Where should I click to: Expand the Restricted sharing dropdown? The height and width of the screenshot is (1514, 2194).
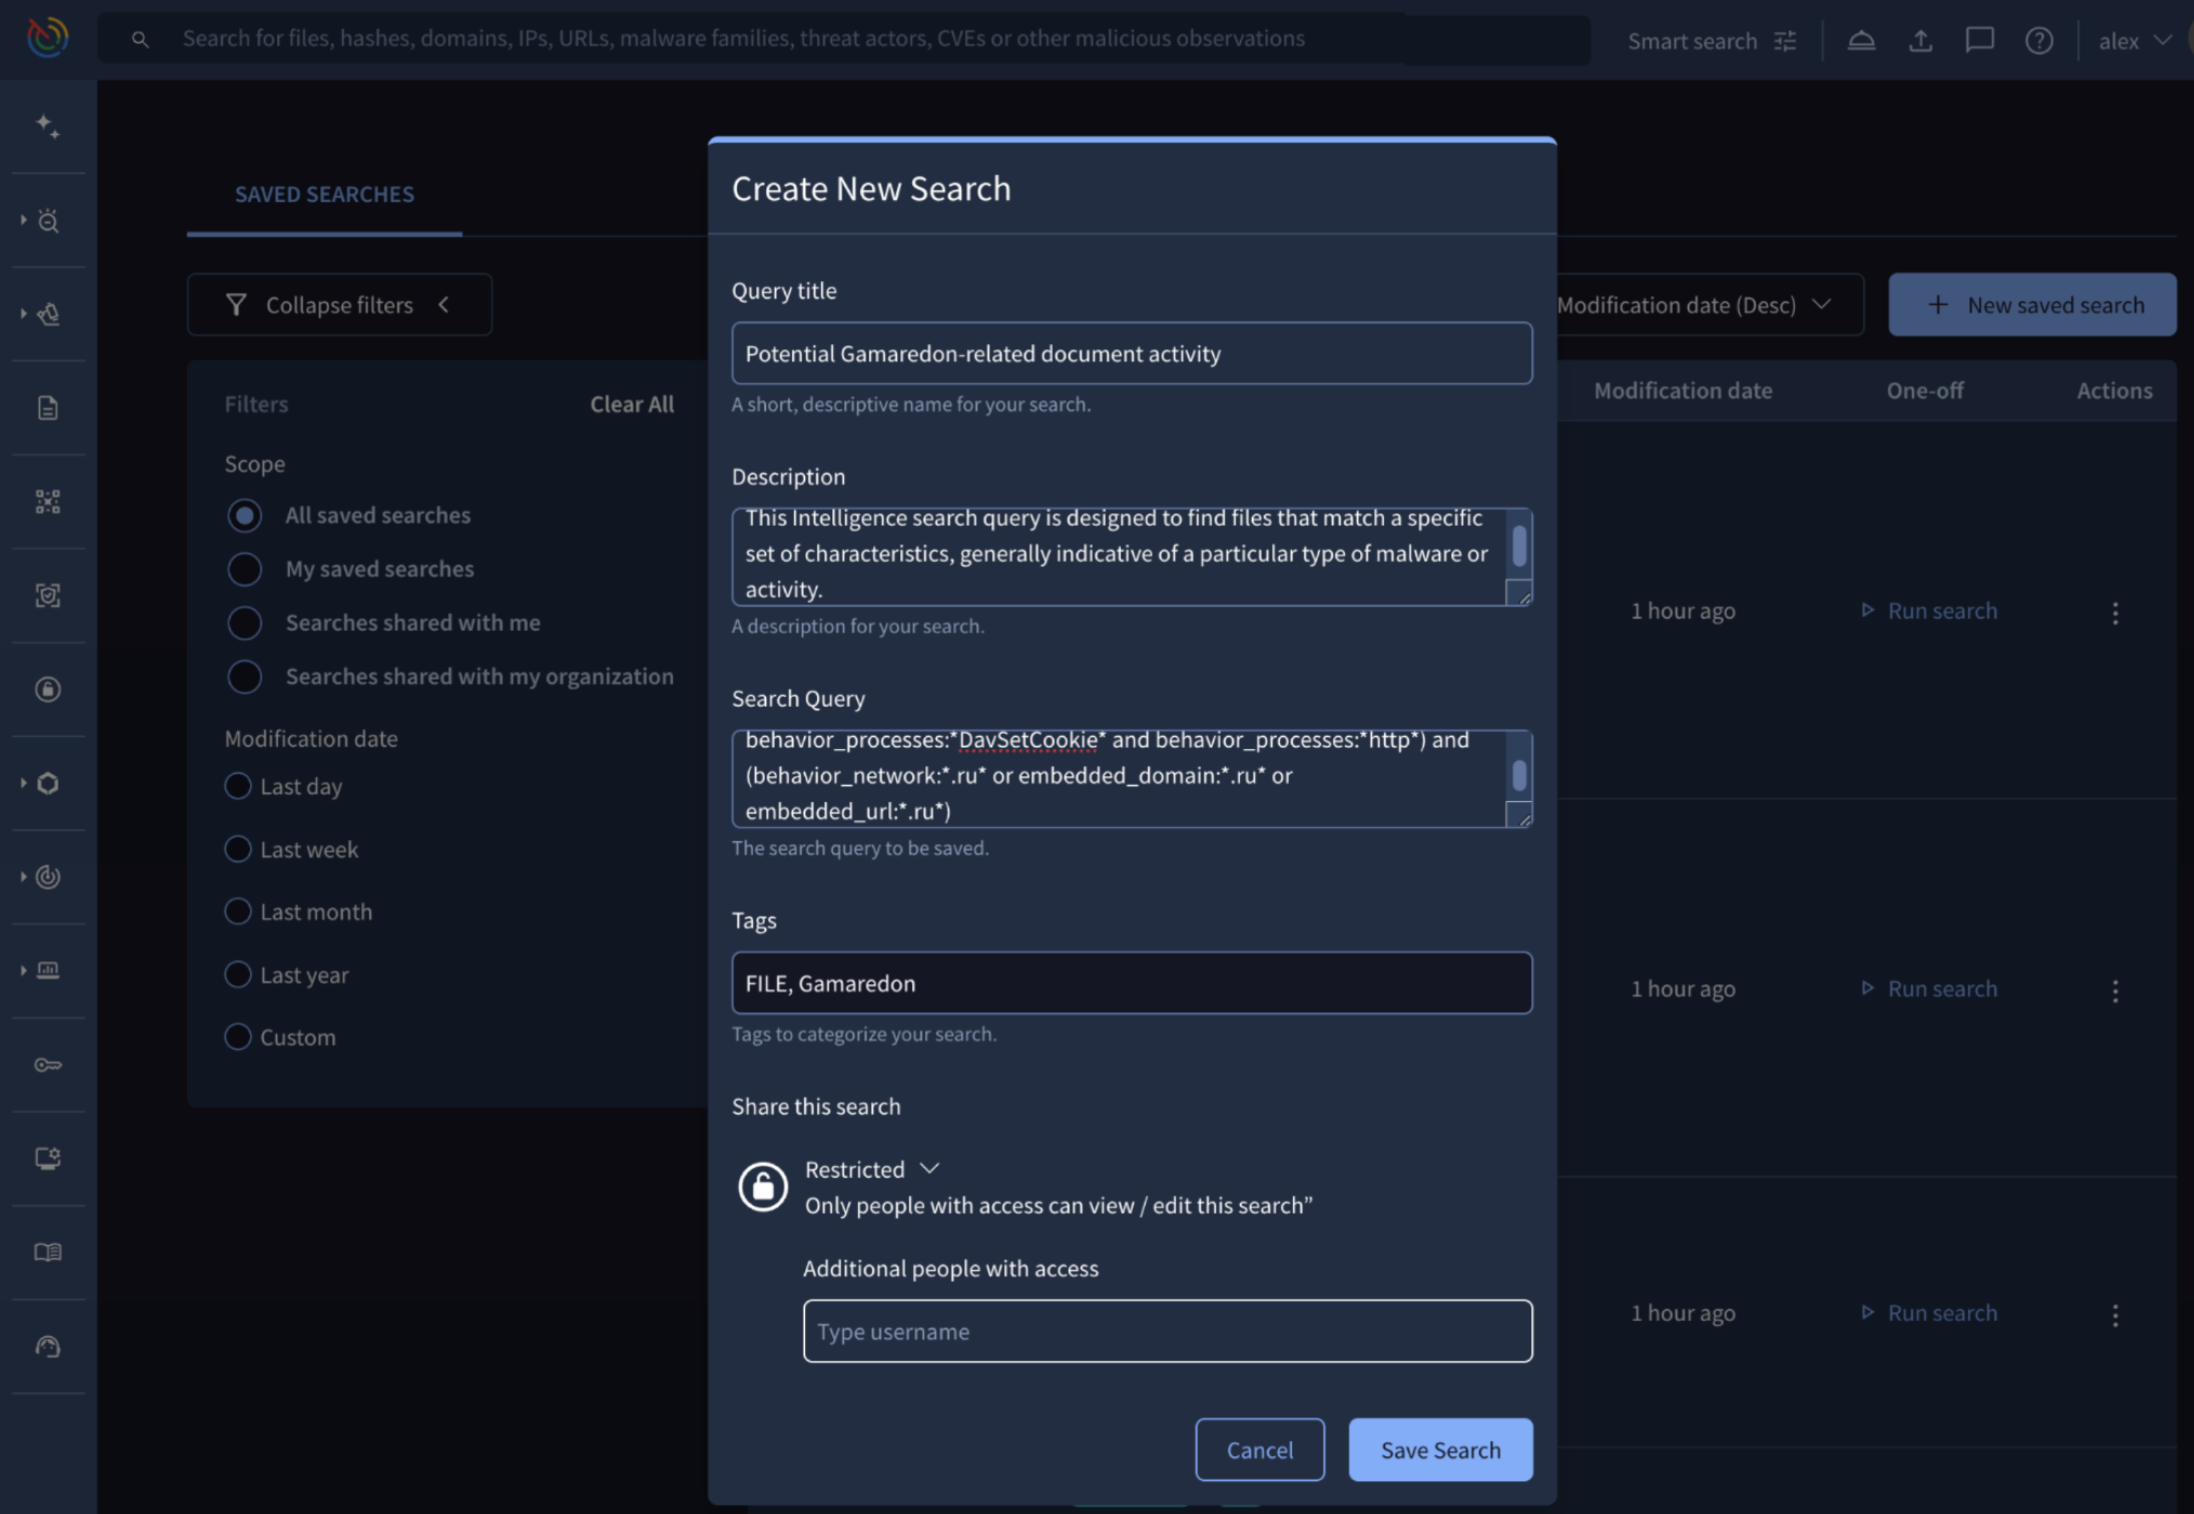pos(872,1169)
